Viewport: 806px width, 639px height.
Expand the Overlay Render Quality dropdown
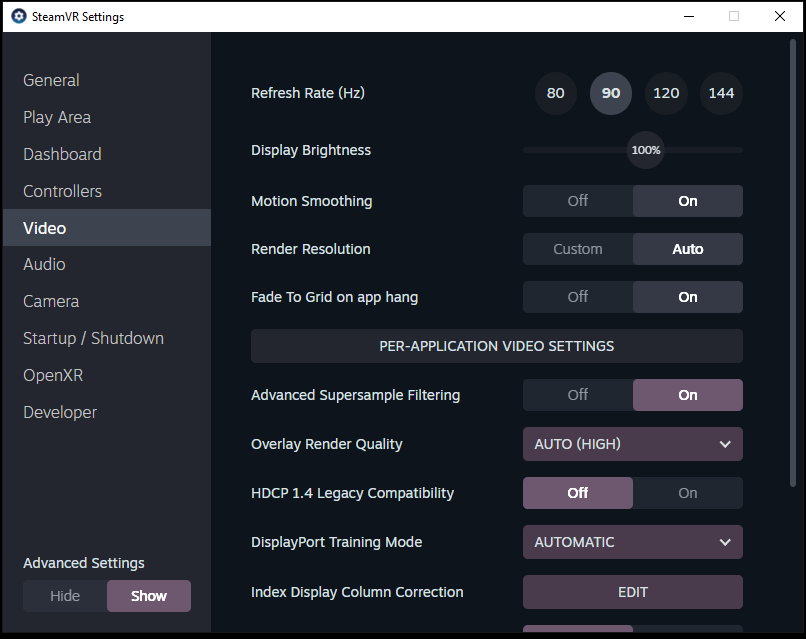pyautogui.click(x=633, y=444)
